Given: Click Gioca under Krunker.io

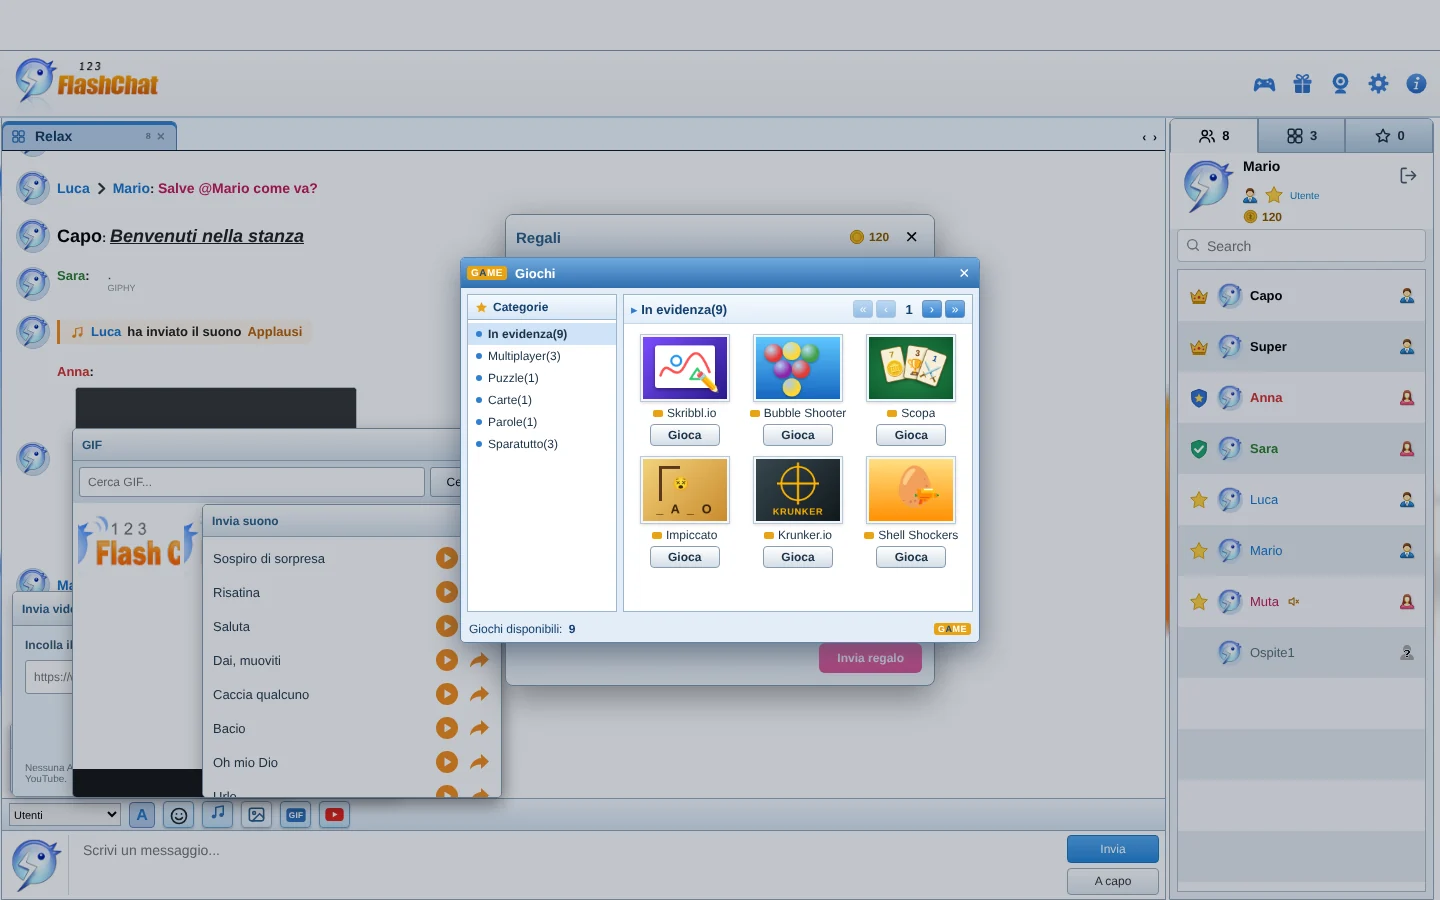Looking at the screenshot, I should (798, 557).
